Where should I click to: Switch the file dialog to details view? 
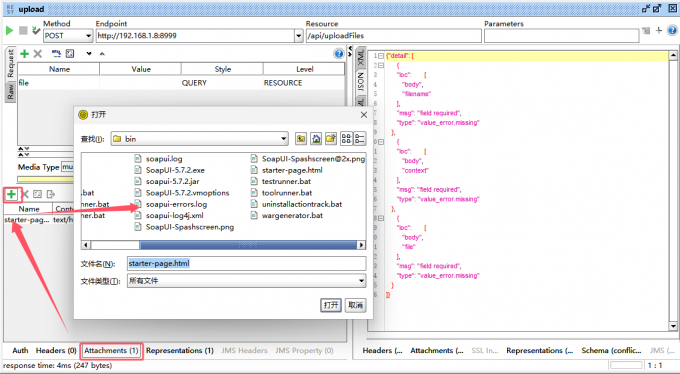click(x=360, y=139)
